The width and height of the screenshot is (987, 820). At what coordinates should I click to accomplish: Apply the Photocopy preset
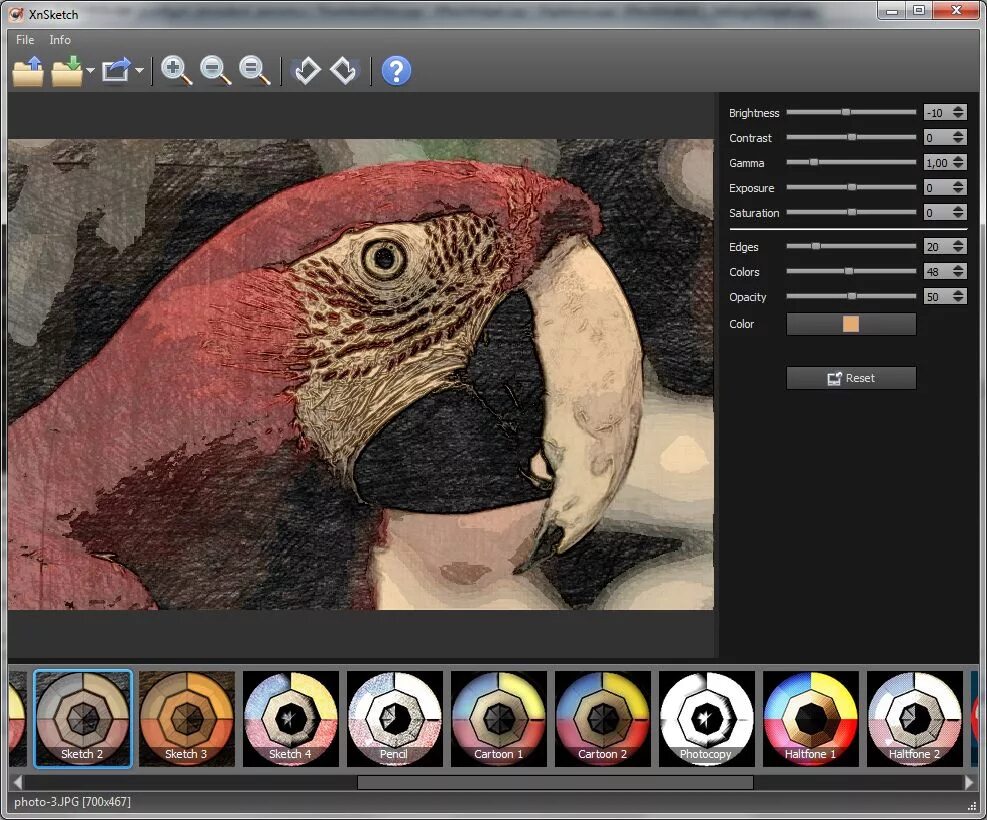click(707, 718)
